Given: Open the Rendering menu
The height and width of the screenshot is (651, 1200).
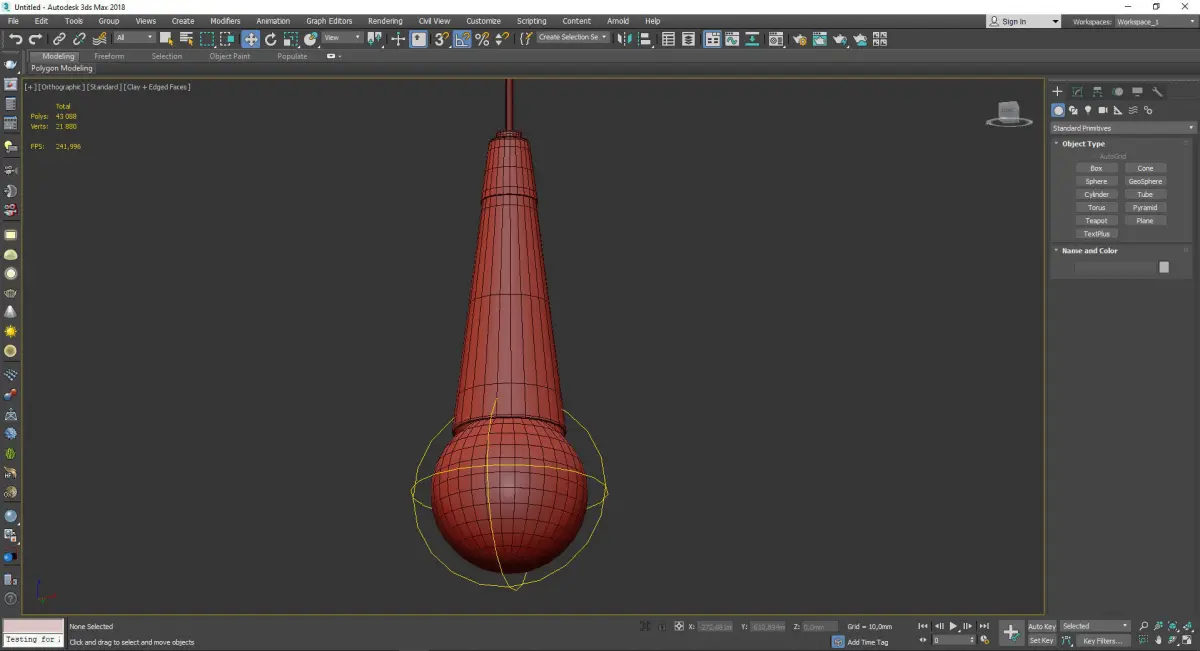Looking at the screenshot, I should (385, 21).
